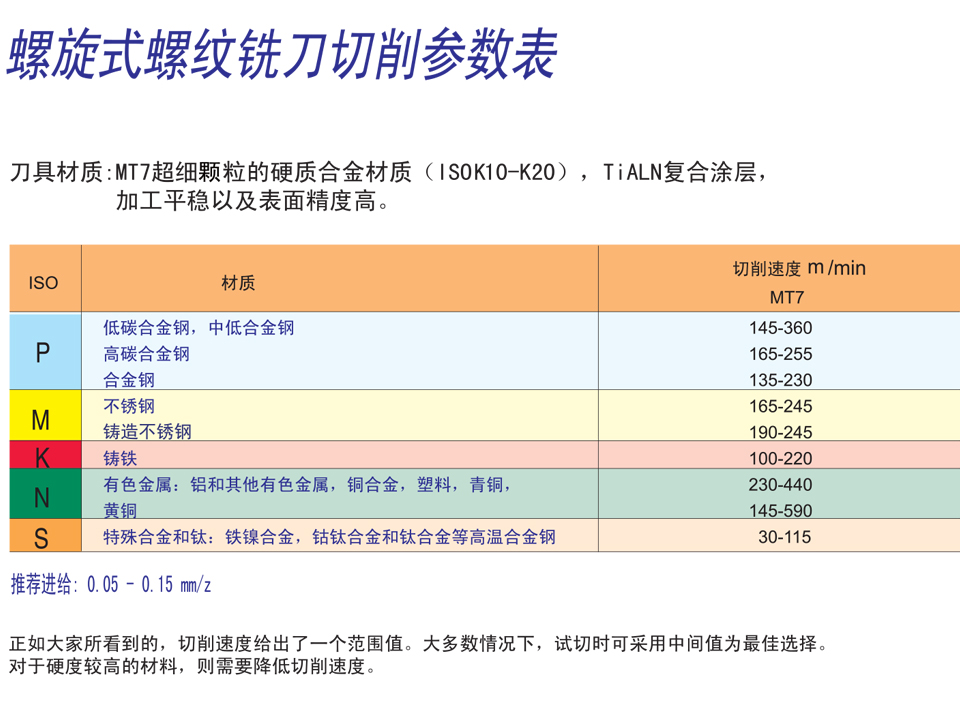This screenshot has height=711, width=960.
Task: Click the 切削速度 m/min header text
Action: (x=799, y=268)
